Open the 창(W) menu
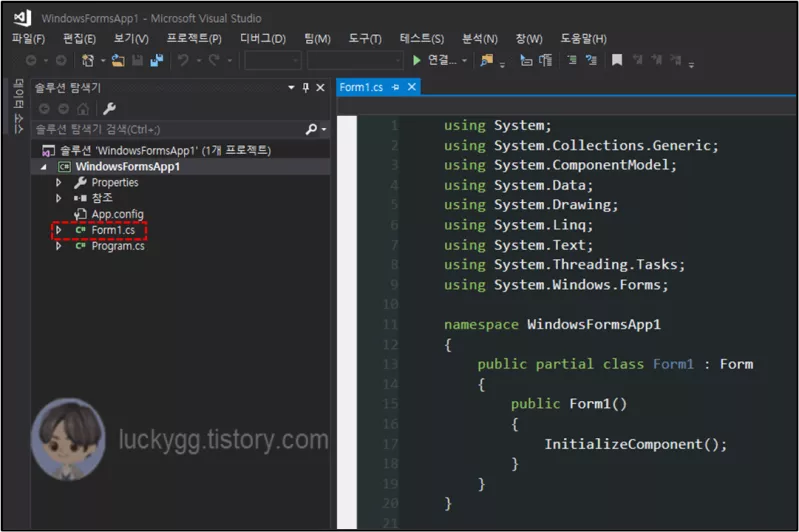 (529, 39)
